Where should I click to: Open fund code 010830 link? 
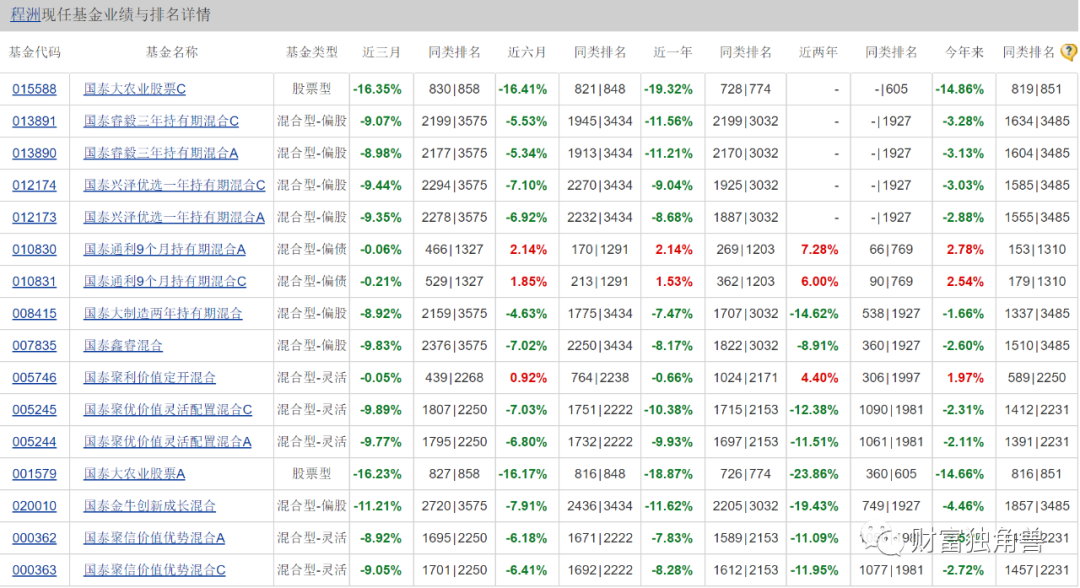(x=34, y=249)
